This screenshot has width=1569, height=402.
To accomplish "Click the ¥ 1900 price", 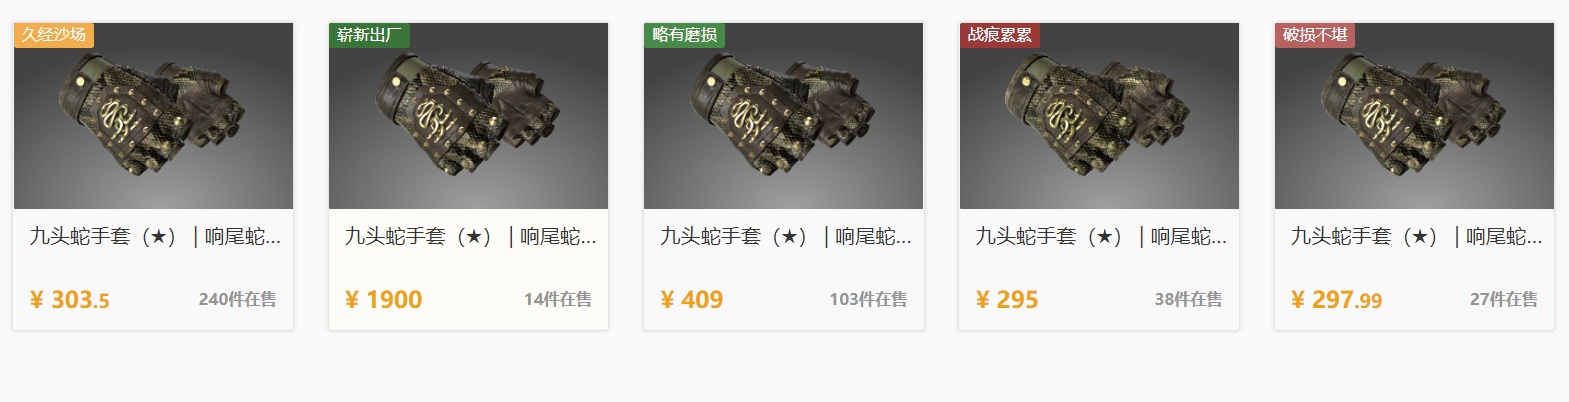I will pos(383,300).
